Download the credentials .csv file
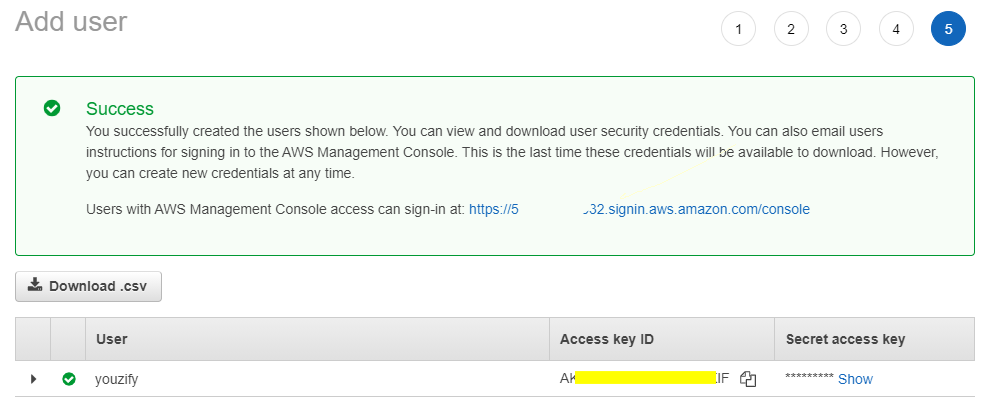Image resolution: width=992 pixels, height=409 pixels. tap(89, 286)
